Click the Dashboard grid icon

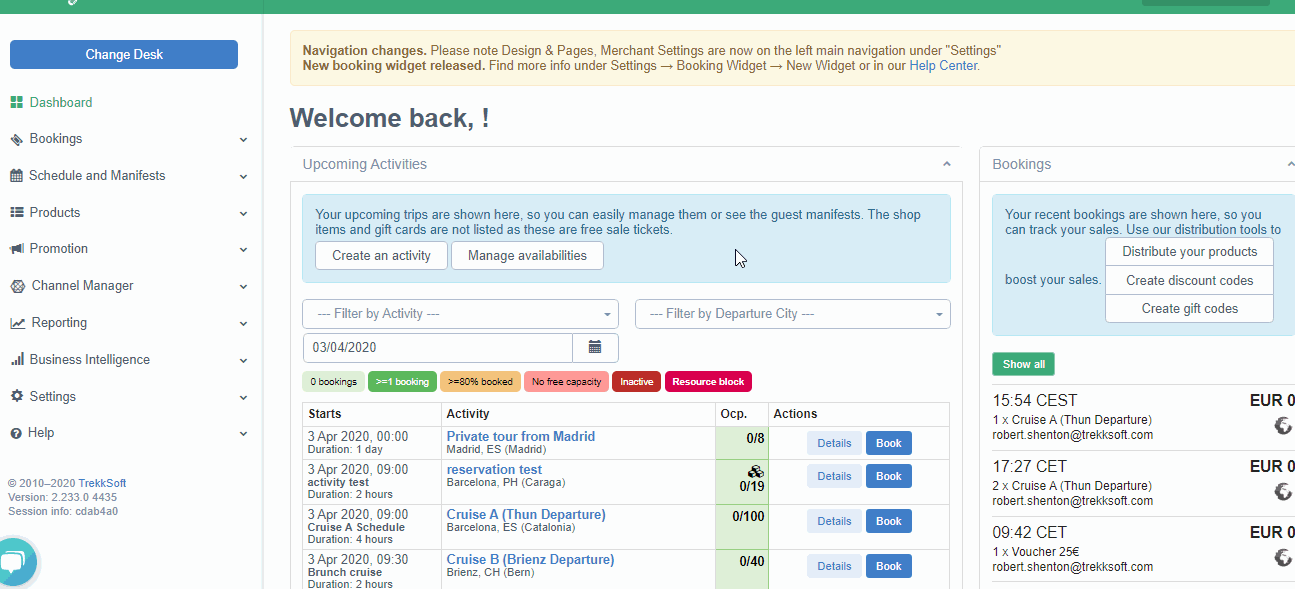point(17,102)
